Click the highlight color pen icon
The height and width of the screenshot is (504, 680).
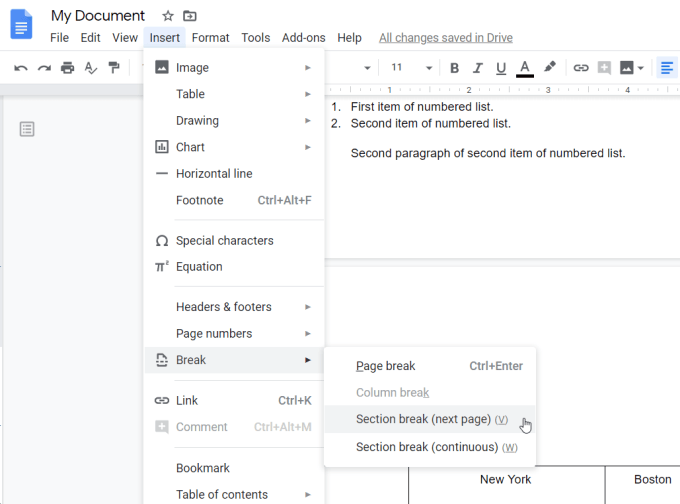549,68
